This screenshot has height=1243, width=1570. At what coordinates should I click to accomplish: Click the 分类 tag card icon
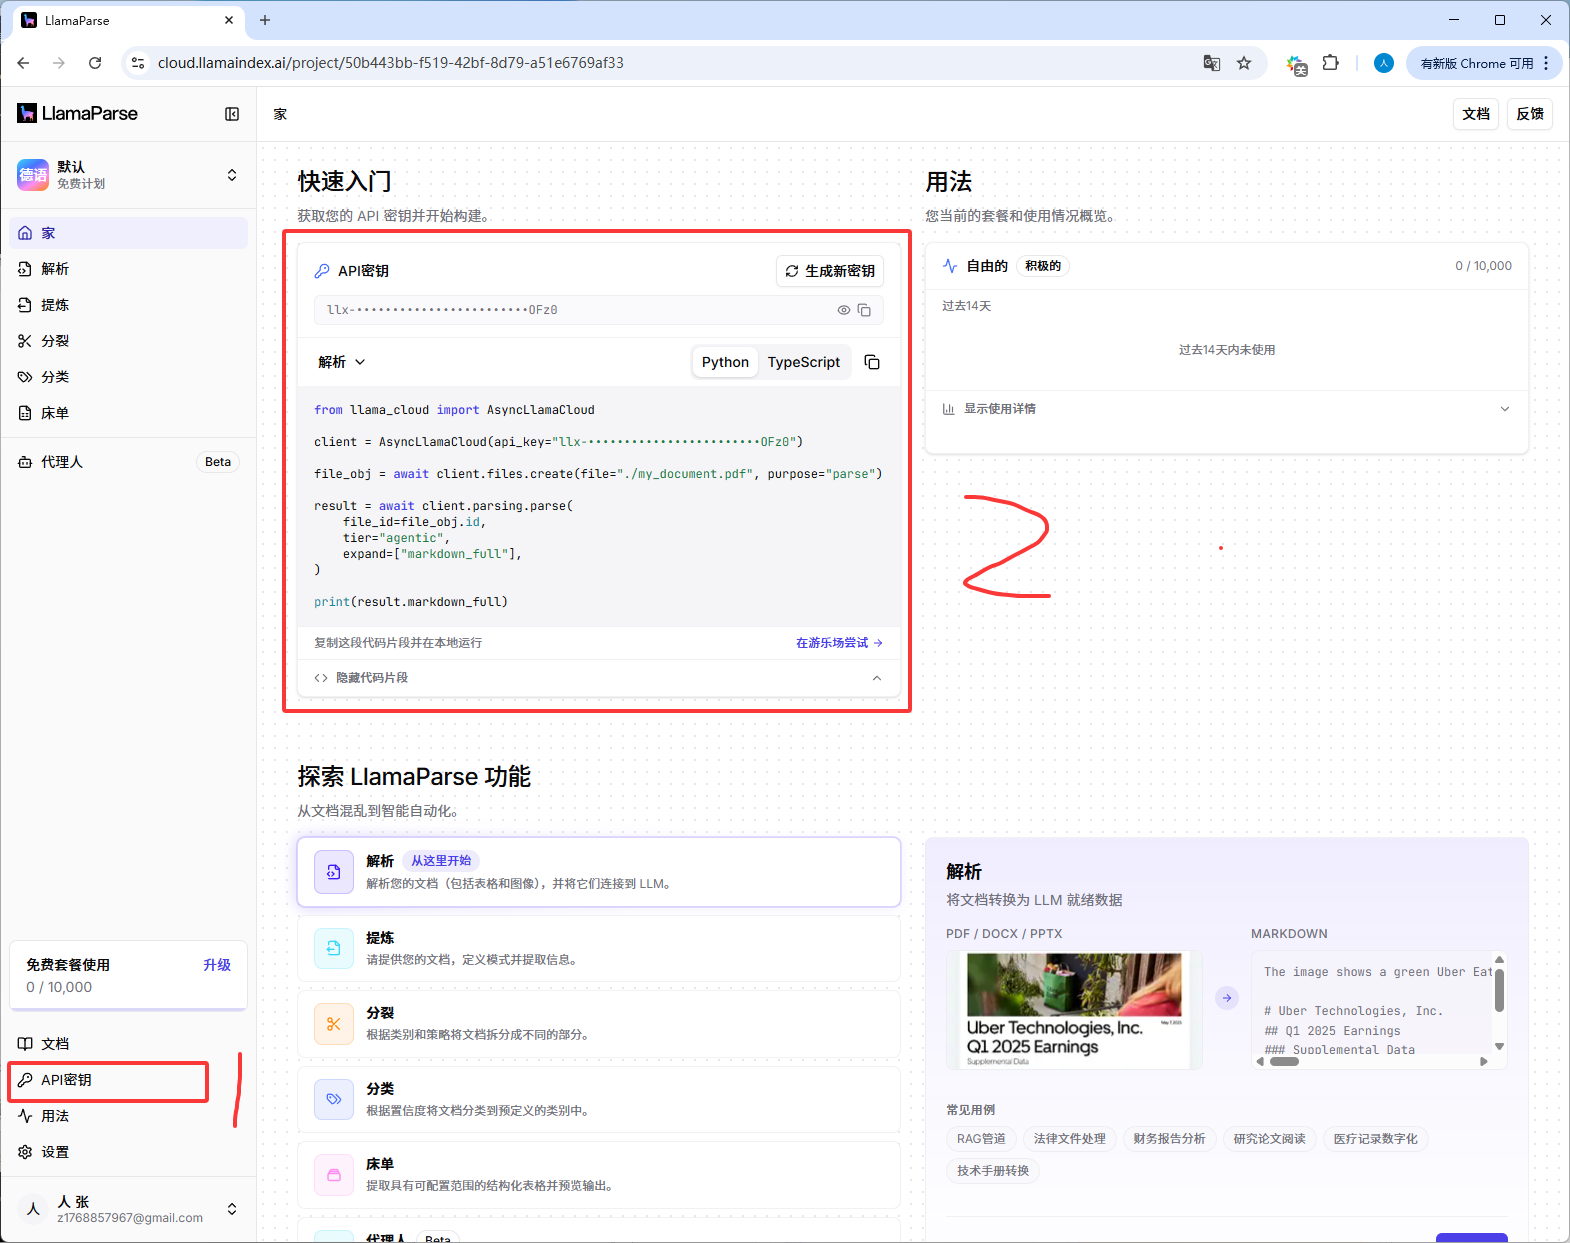(x=334, y=1099)
